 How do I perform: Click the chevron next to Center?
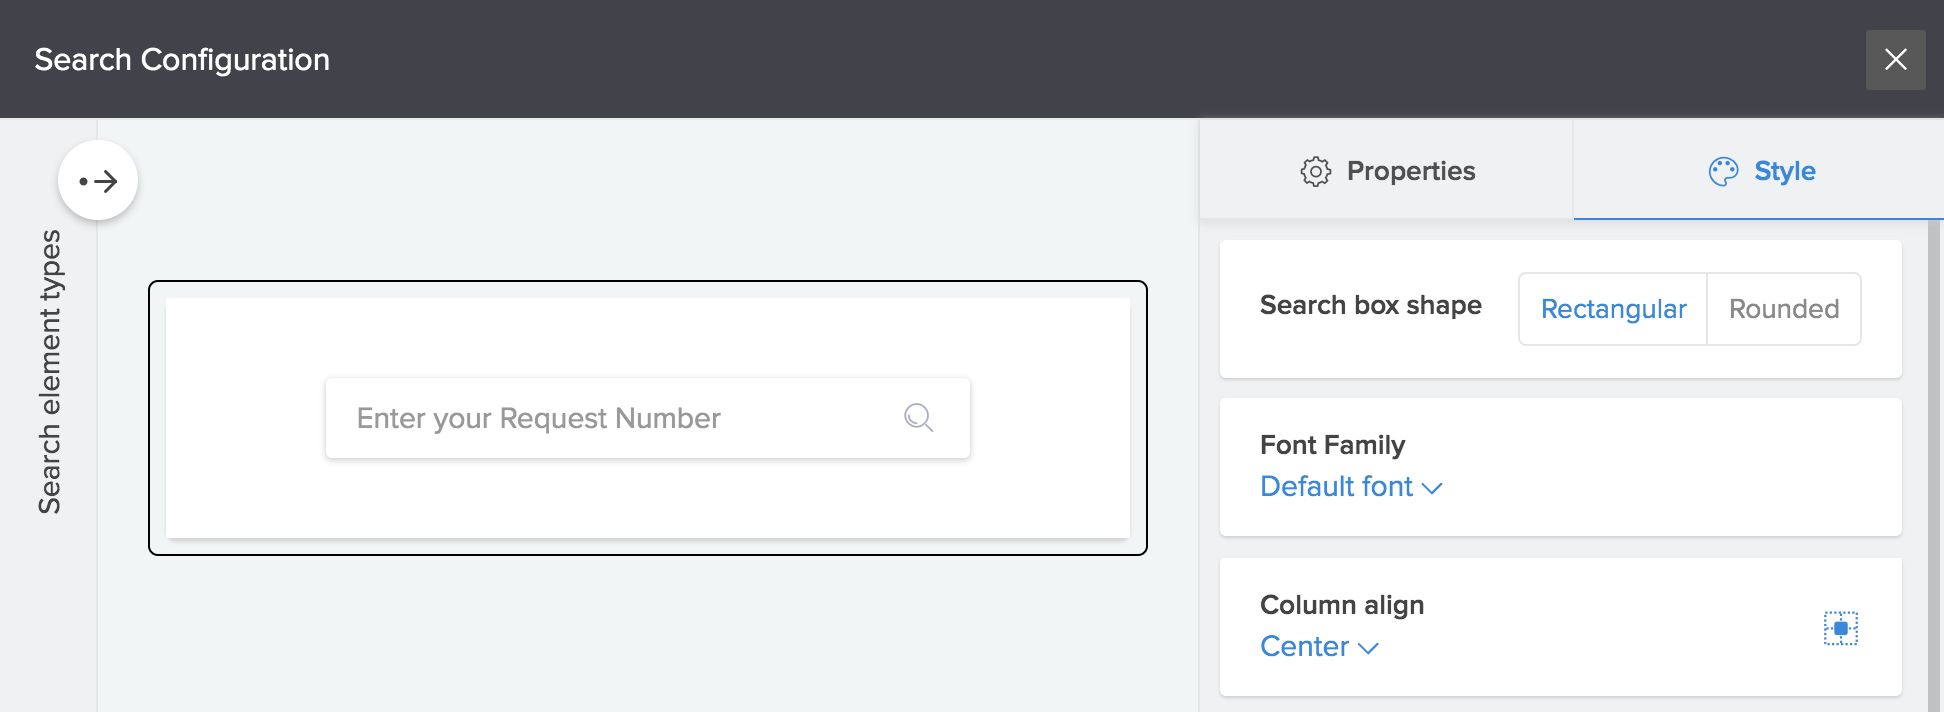point(1368,648)
